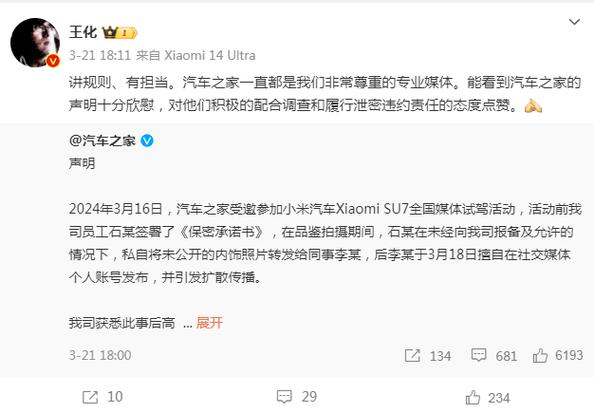Viewport: 594px width, 413px height.
Task: Click the orange verified V badge on avatar
Action: (x=53, y=60)
